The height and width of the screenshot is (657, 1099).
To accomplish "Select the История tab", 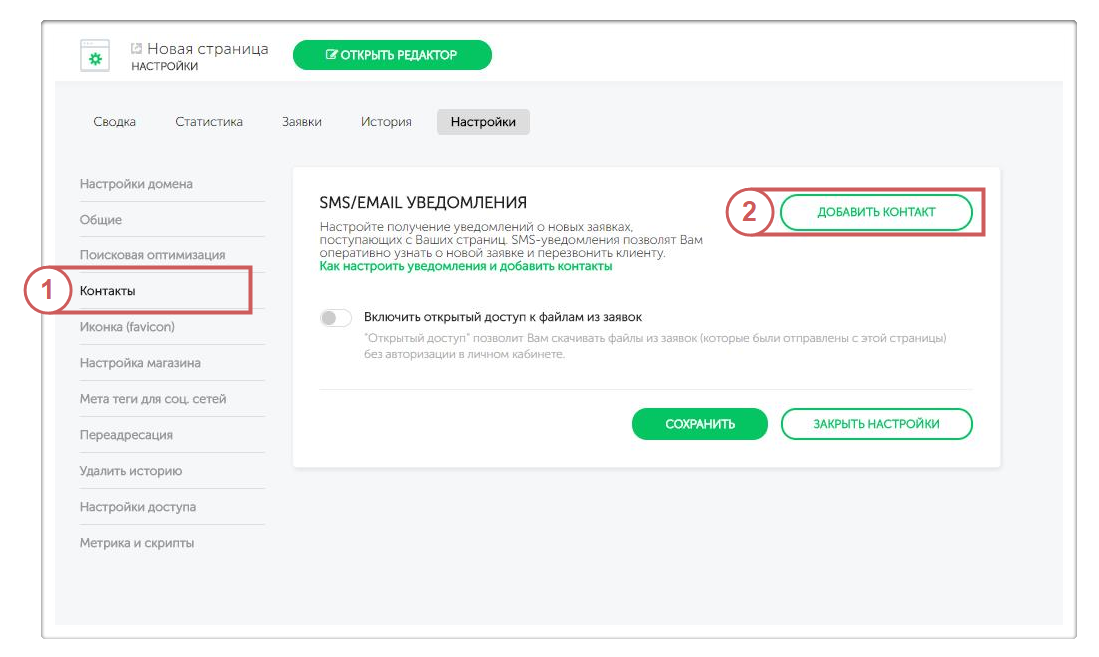I will point(386,122).
